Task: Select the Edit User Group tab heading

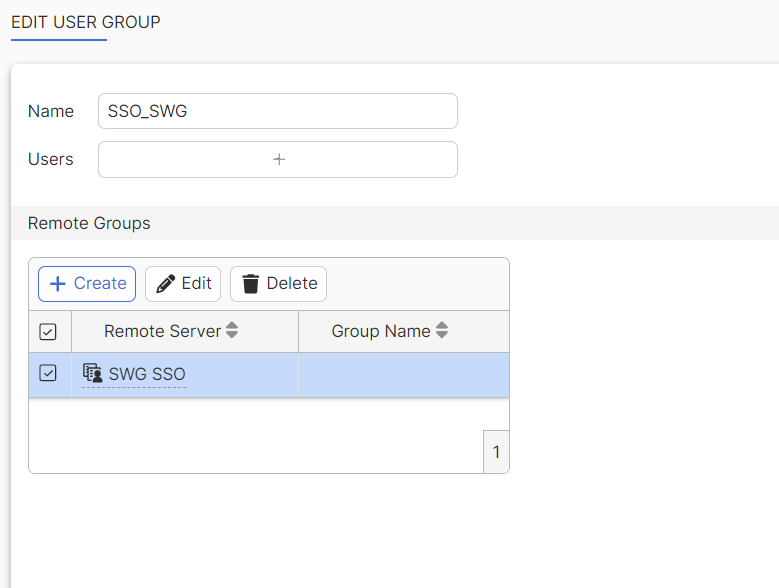Action: 86,22
